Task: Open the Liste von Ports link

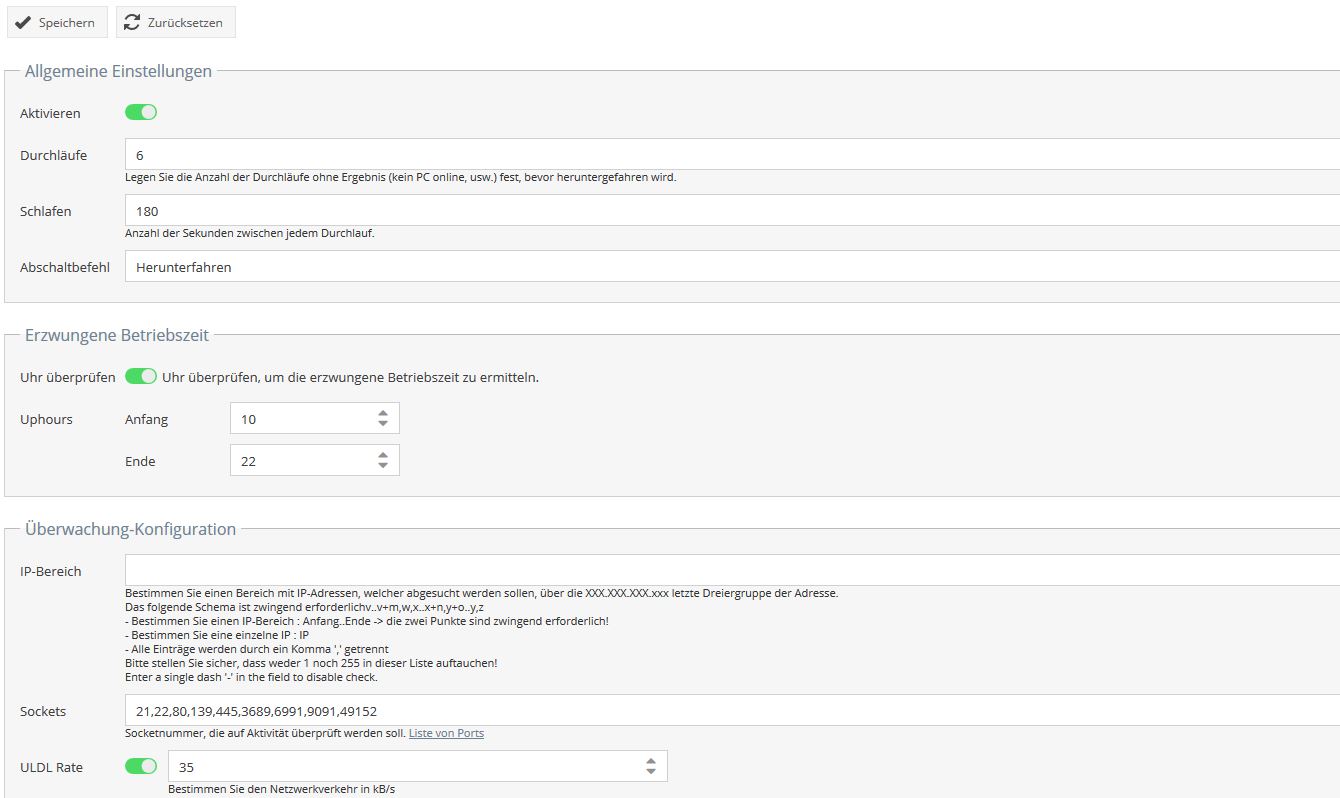Action: click(446, 733)
